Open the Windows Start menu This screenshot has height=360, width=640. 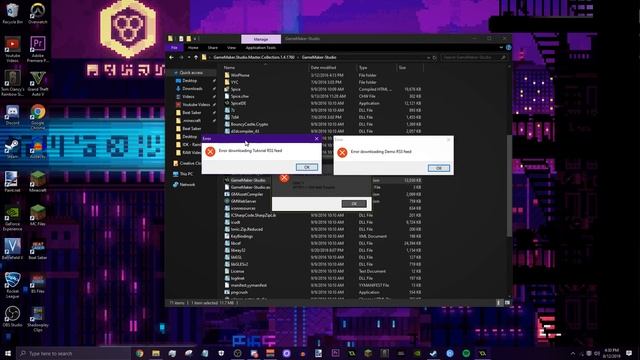tap(8, 353)
